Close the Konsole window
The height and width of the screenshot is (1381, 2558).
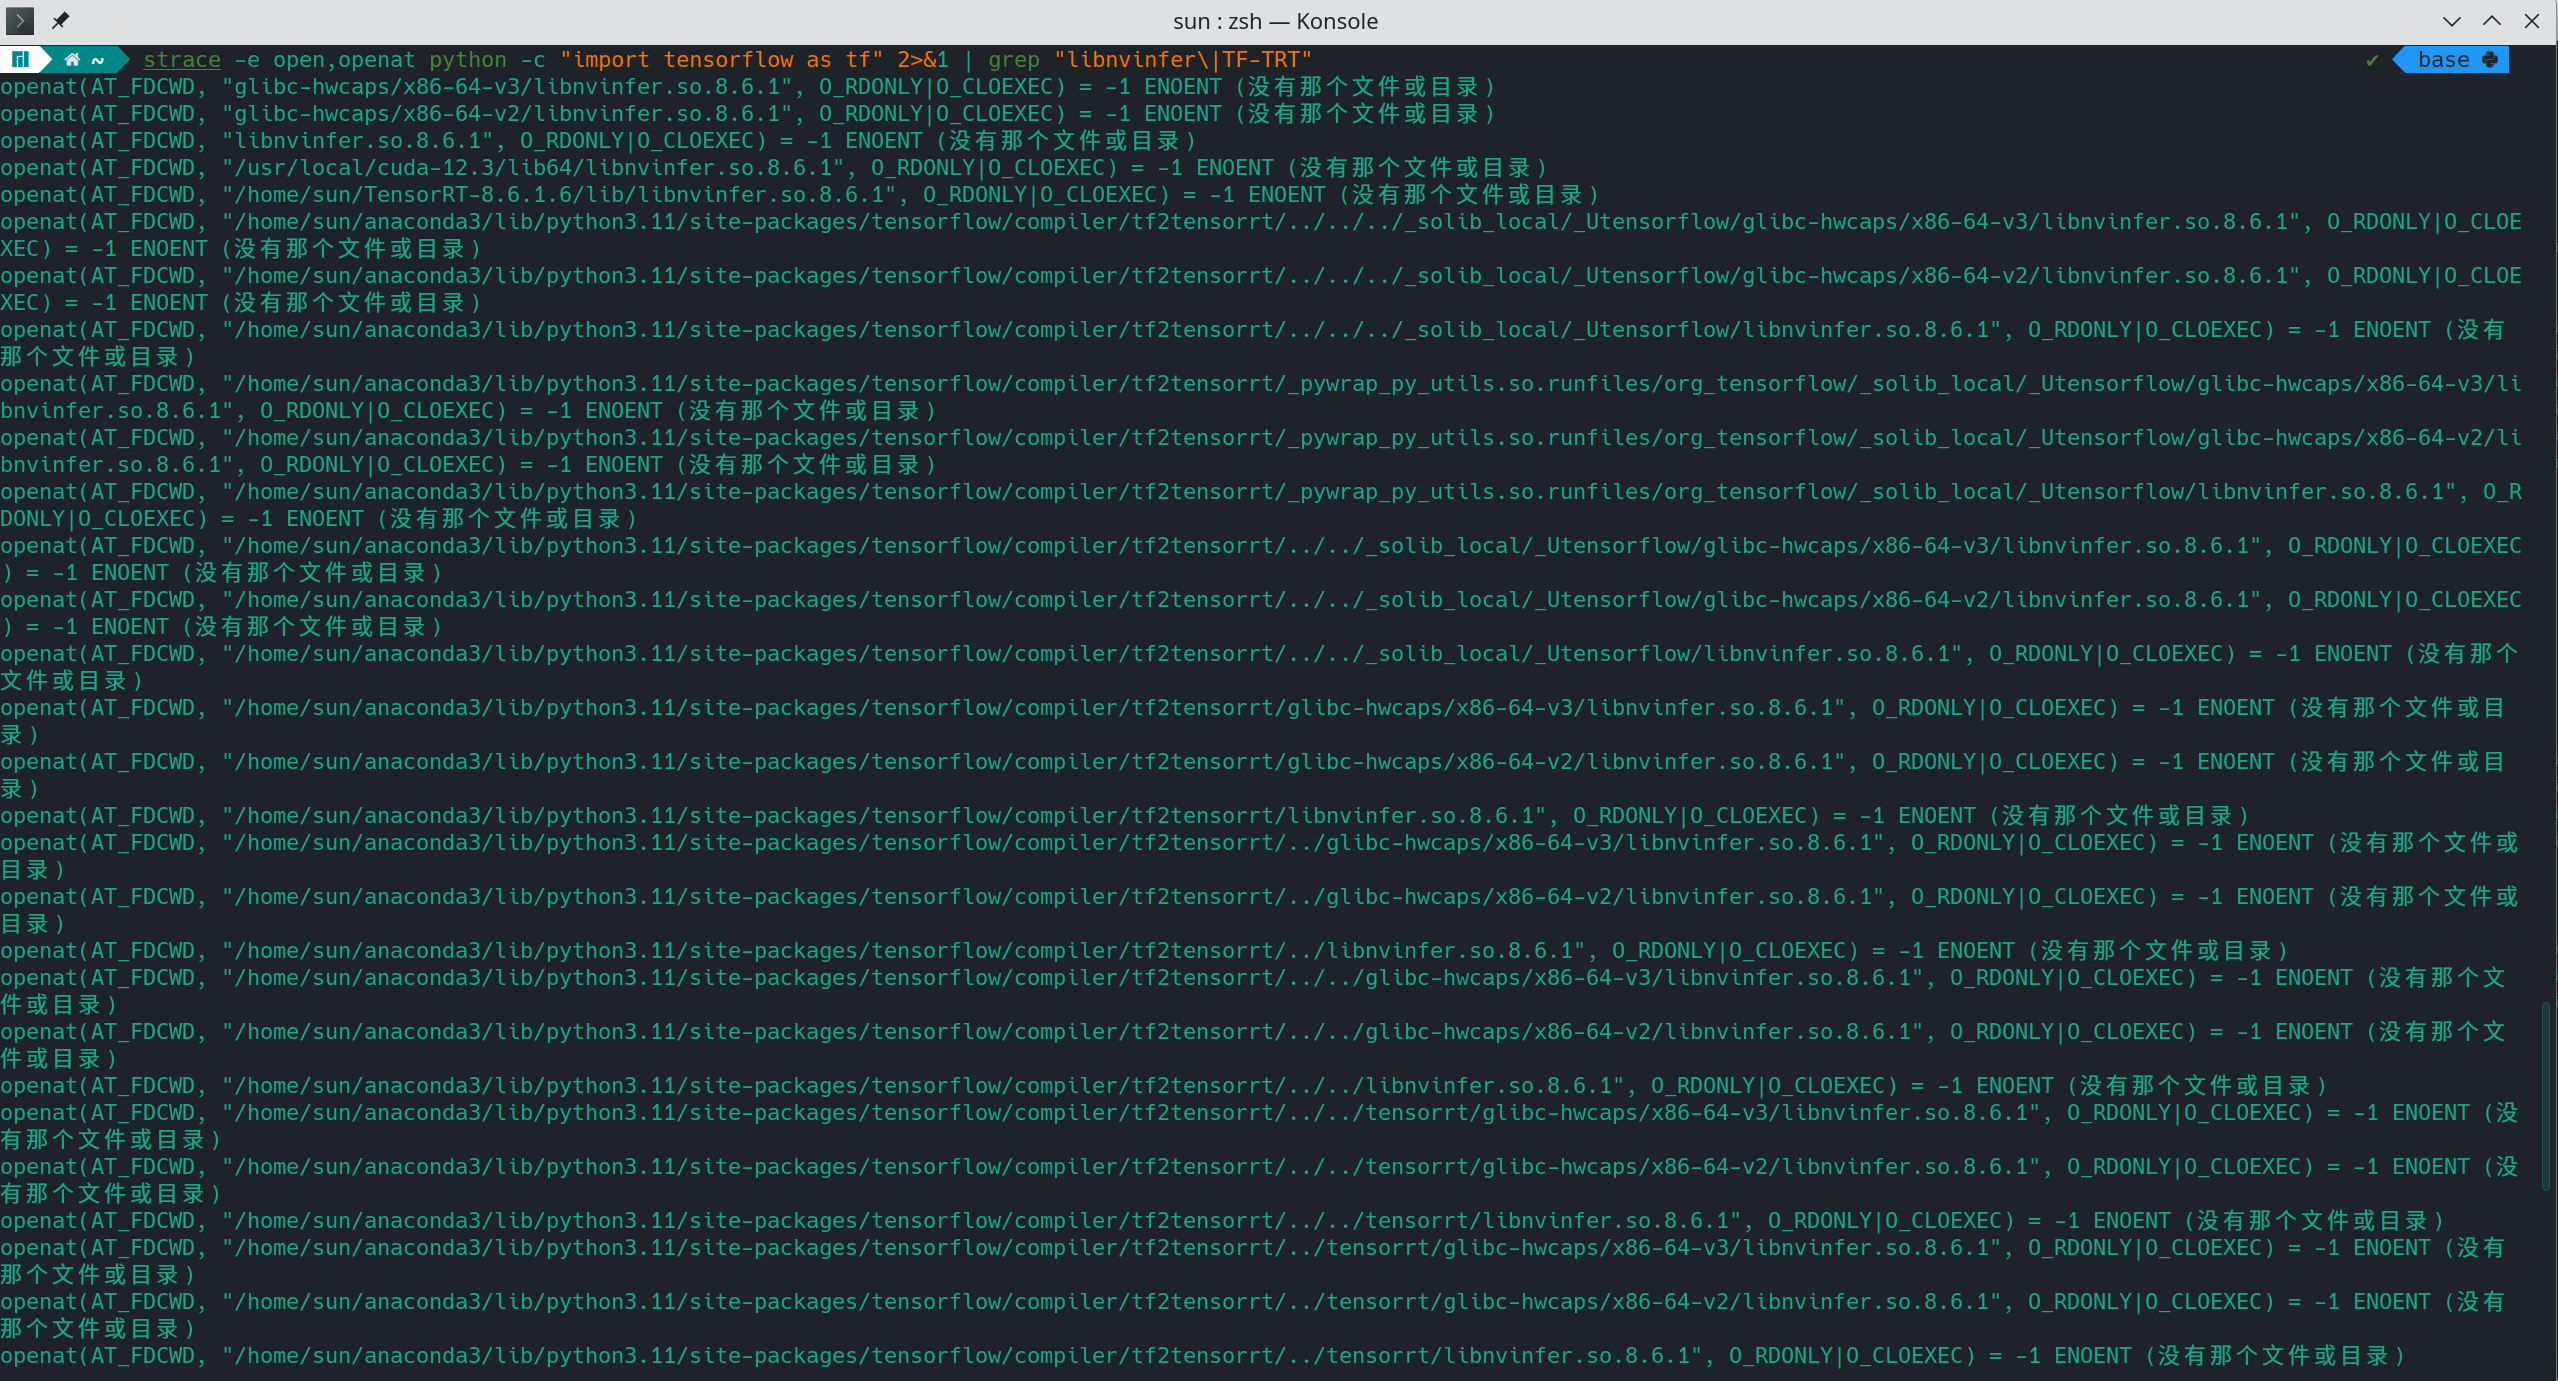pyautogui.click(x=2532, y=21)
